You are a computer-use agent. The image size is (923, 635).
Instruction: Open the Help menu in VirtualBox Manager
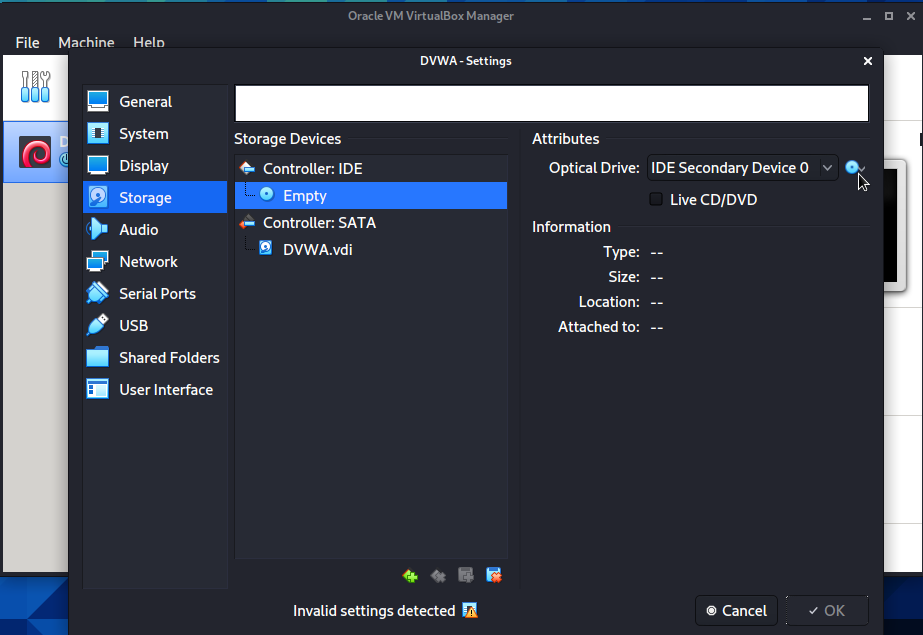(x=149, y=42)
